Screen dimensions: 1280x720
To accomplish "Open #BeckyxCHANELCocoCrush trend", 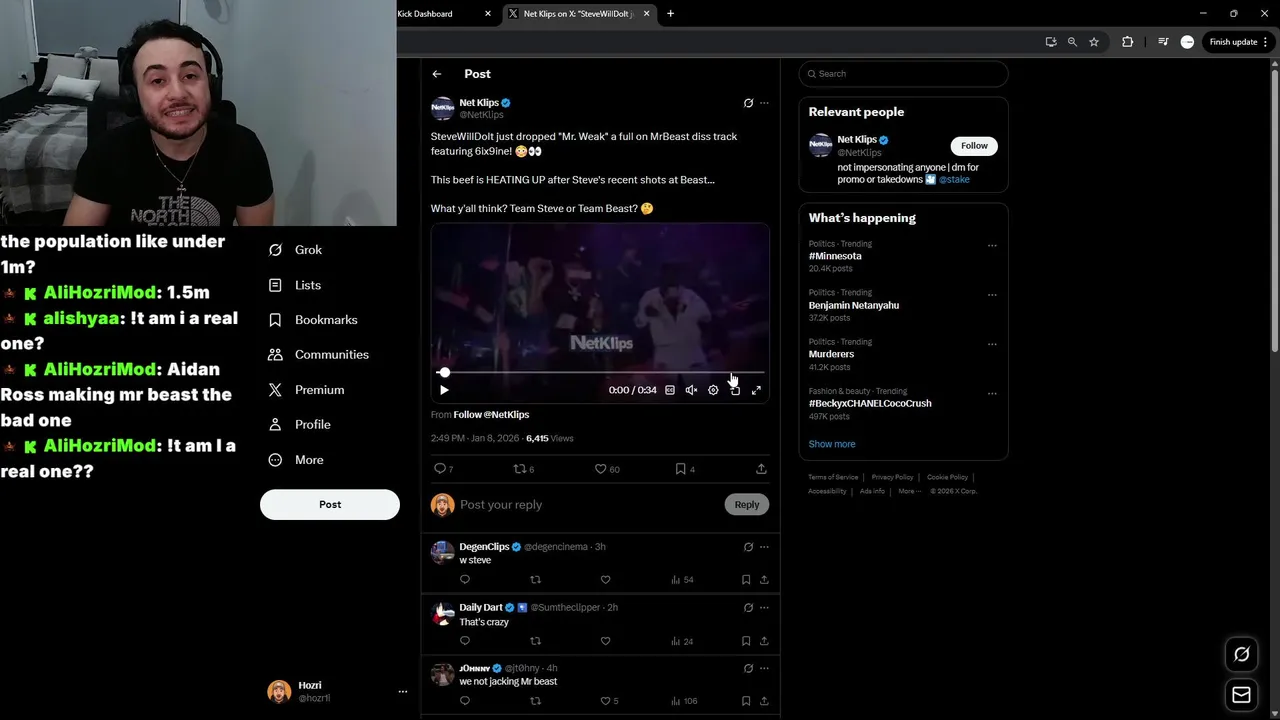I will pyautogui.click(x=870, y=403).
